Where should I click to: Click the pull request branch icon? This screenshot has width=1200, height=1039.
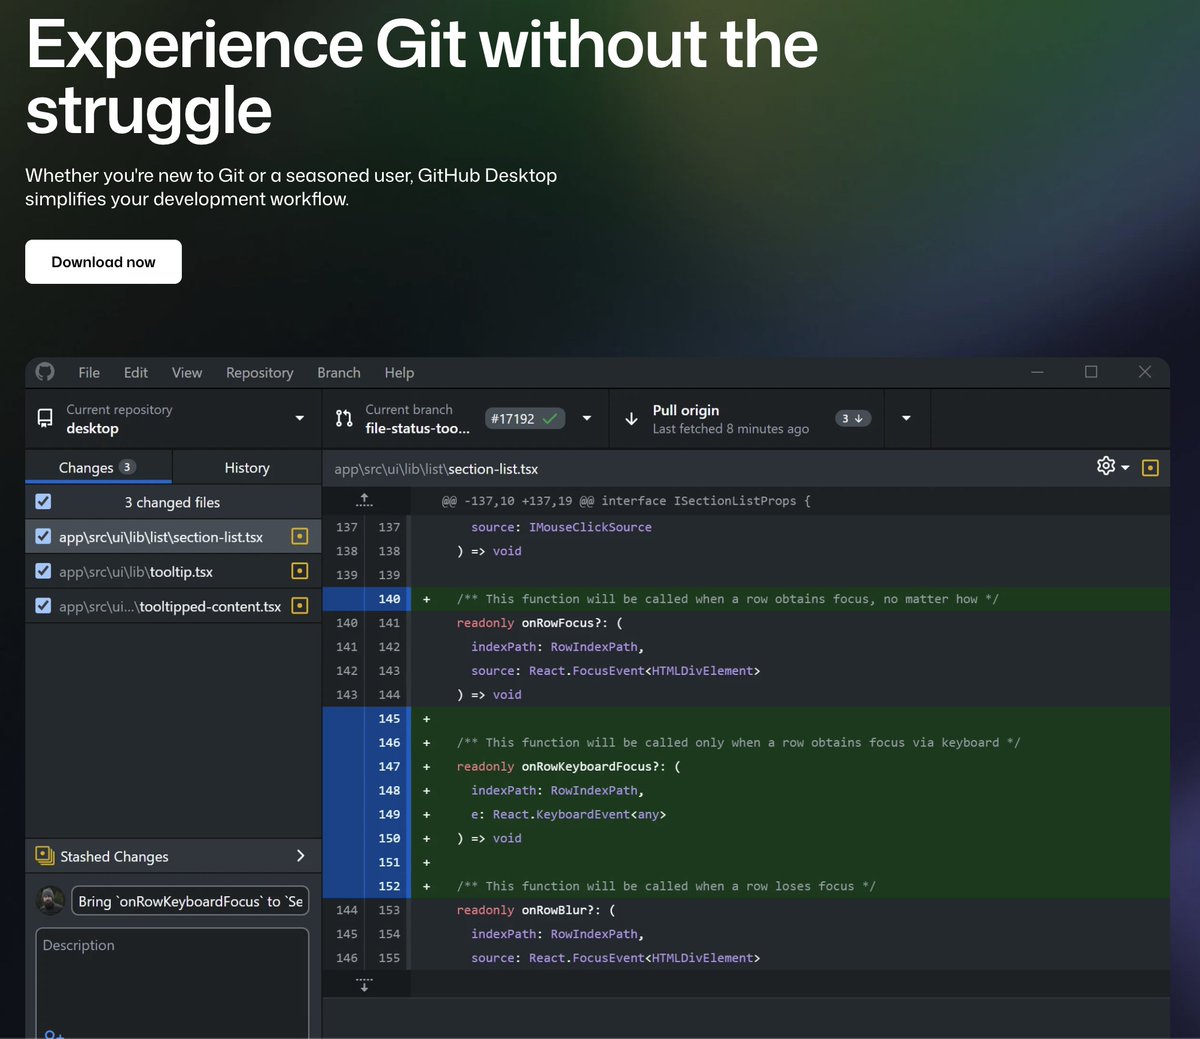tap(344, 419)
